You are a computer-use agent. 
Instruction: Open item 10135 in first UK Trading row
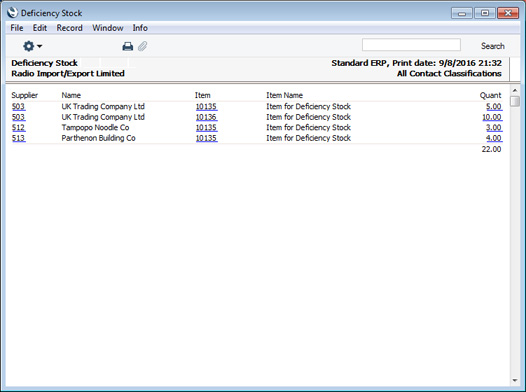pos(206,107)
